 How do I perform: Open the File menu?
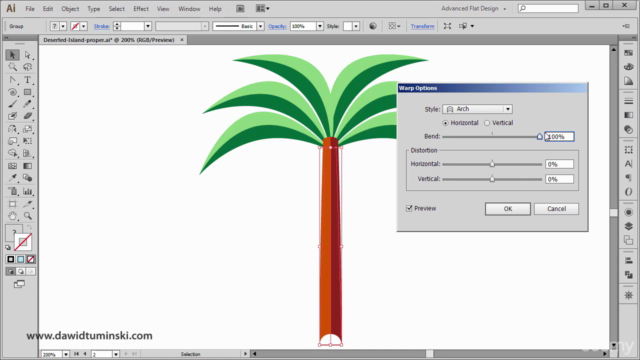30,9
